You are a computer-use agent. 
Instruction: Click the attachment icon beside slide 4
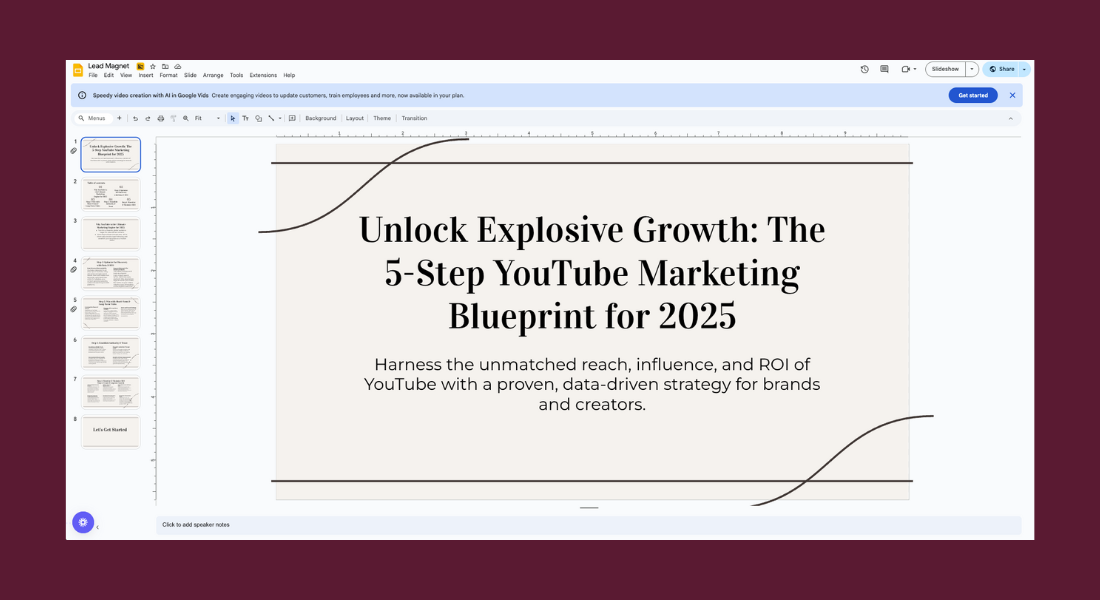[x=74, y=269]
